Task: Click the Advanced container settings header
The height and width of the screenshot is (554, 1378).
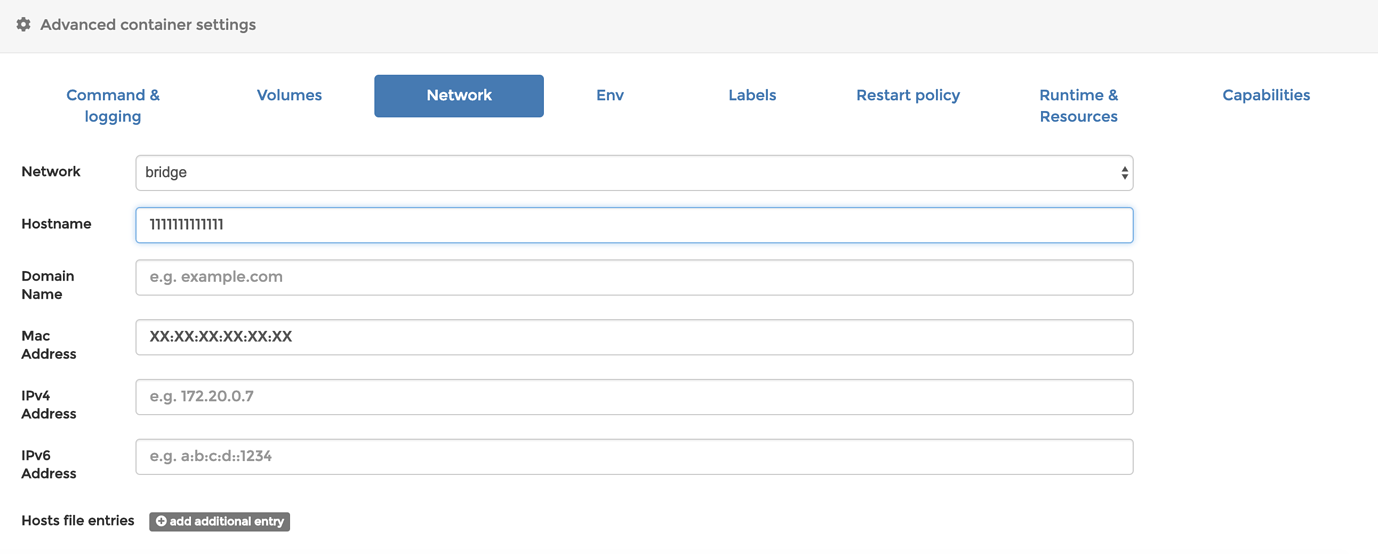Action: pyautogui.click(x=148, y=24)
